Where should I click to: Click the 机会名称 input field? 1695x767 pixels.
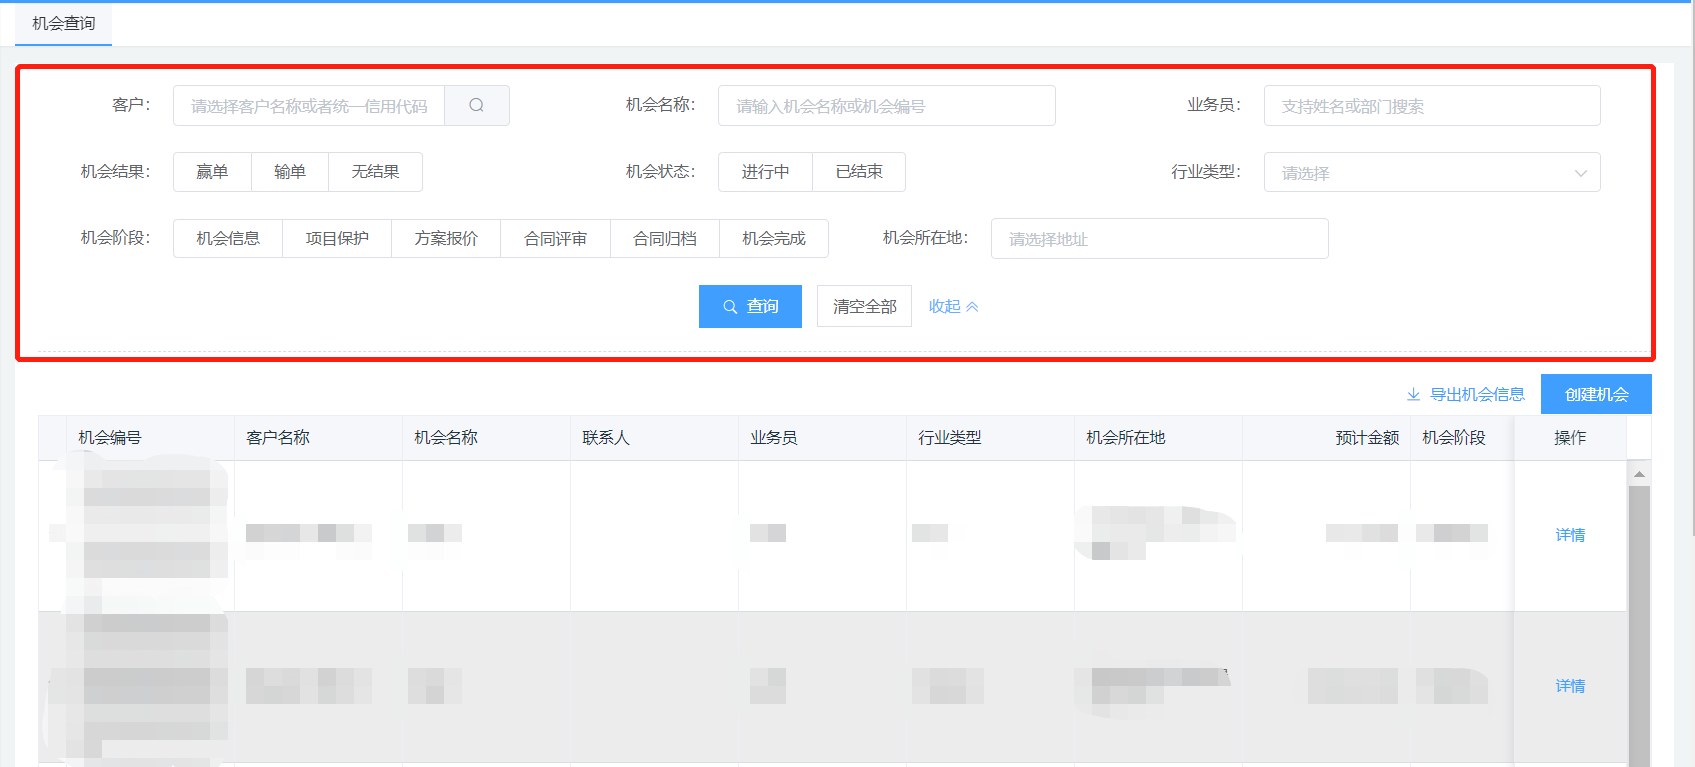(886, 106)
